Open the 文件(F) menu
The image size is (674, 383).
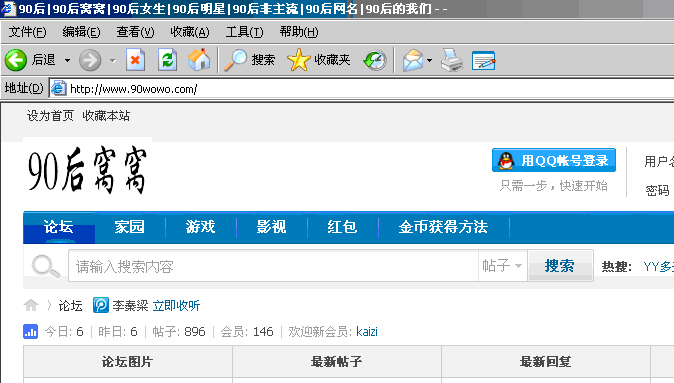pos(27,32)
